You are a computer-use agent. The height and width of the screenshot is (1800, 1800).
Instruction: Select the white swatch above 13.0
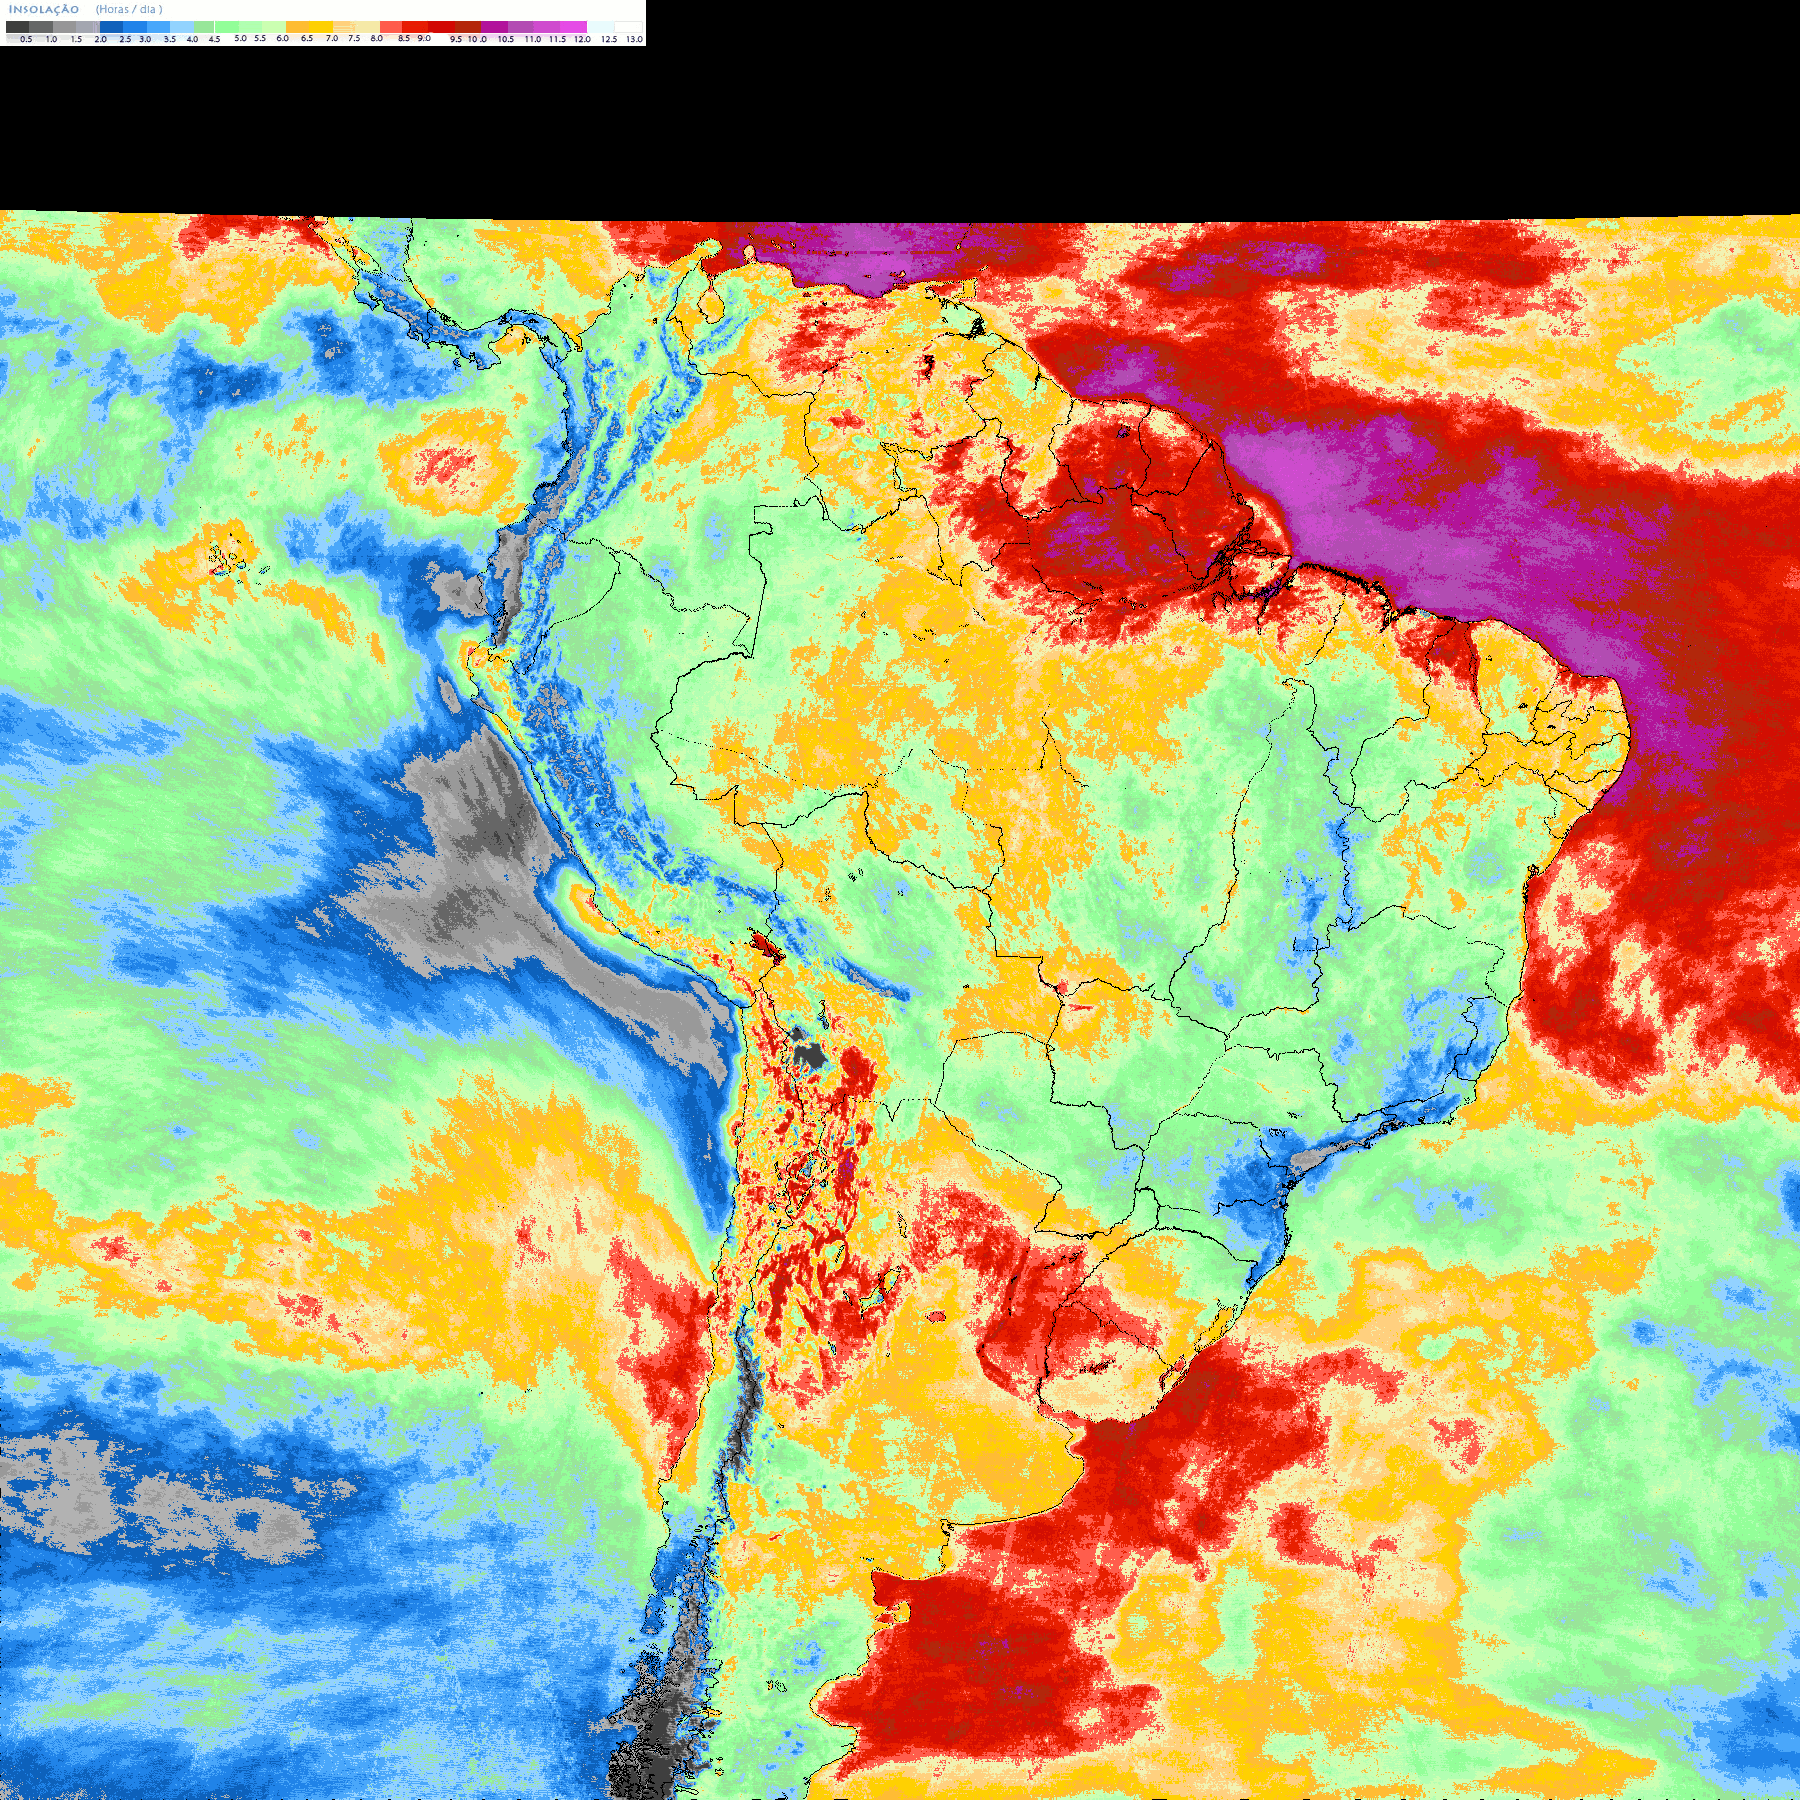coord(628,27)
